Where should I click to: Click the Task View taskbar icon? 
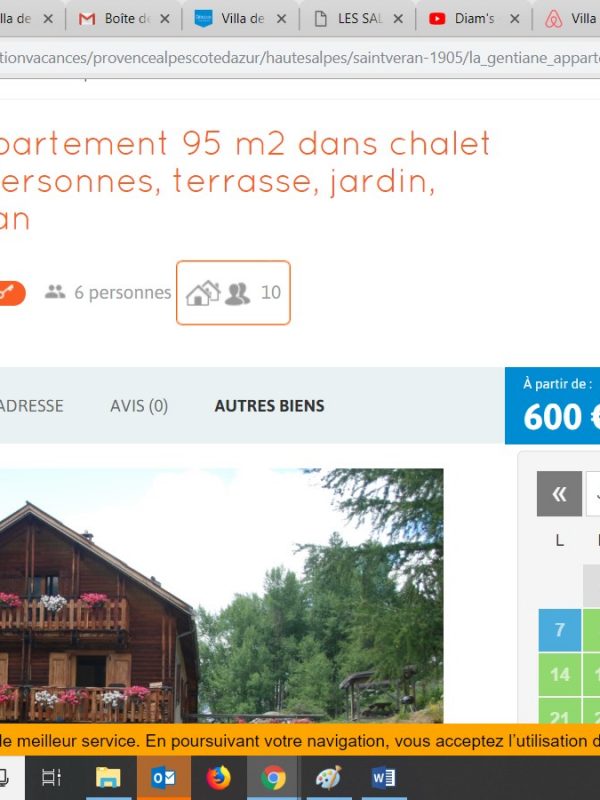52,778
